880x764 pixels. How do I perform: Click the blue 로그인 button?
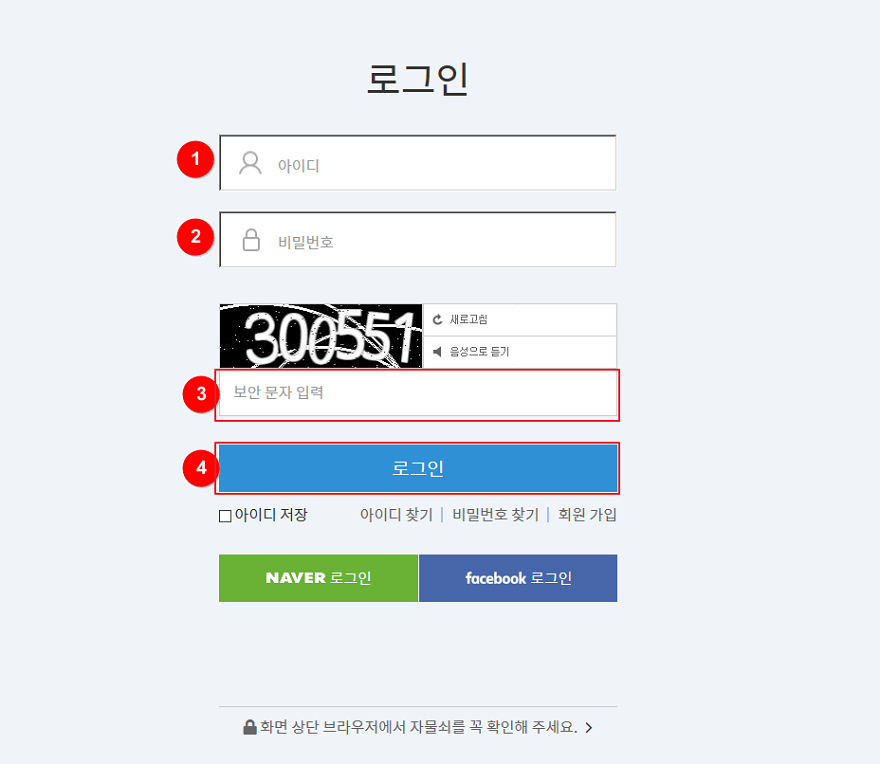click(x=418, y=468)
